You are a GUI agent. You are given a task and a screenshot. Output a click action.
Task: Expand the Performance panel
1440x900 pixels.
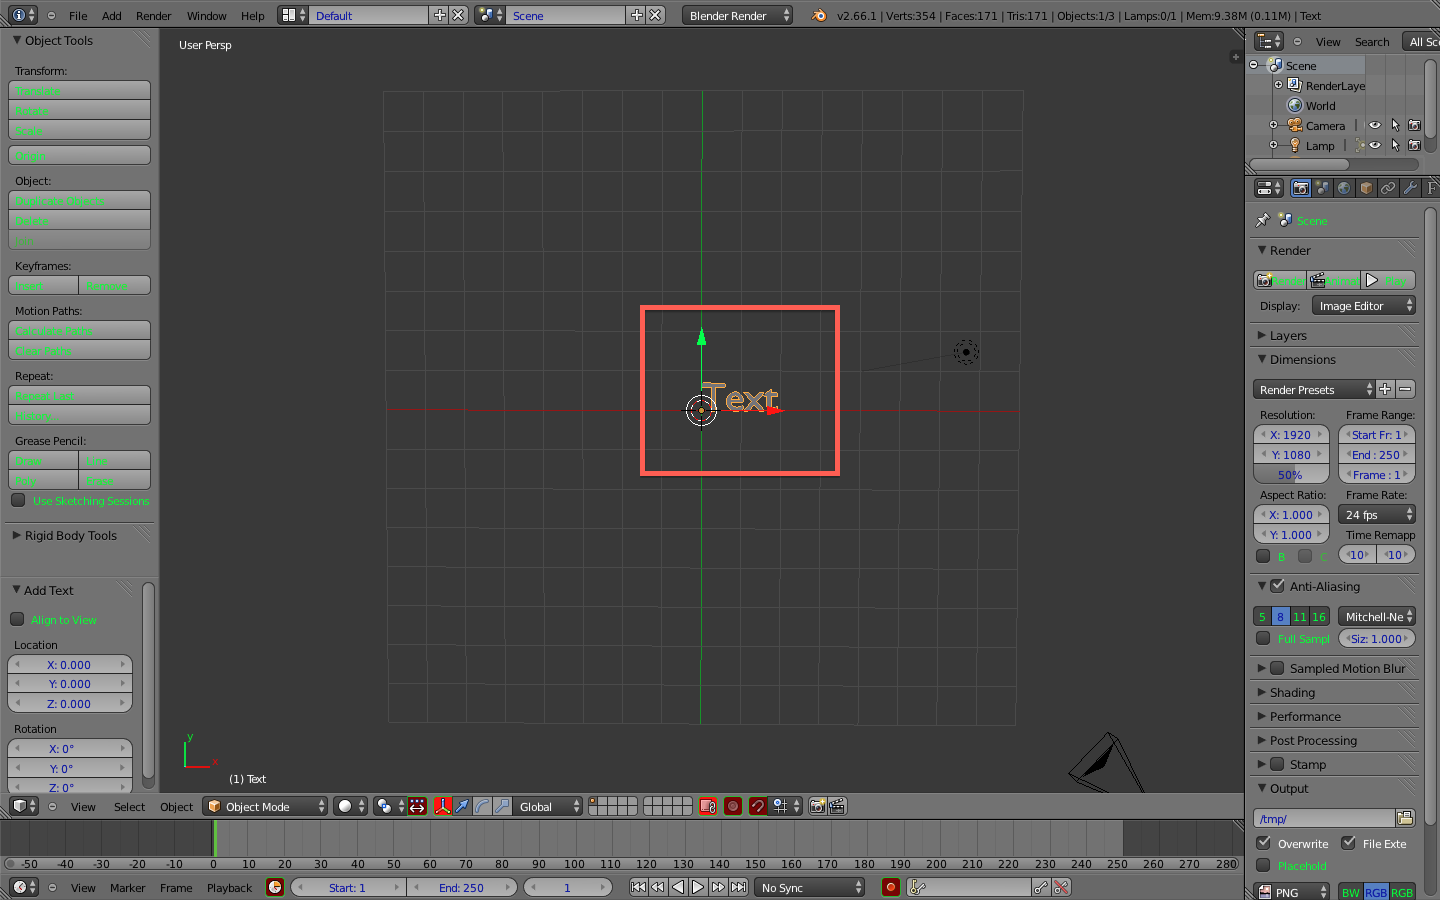(x=1305, y=716)
